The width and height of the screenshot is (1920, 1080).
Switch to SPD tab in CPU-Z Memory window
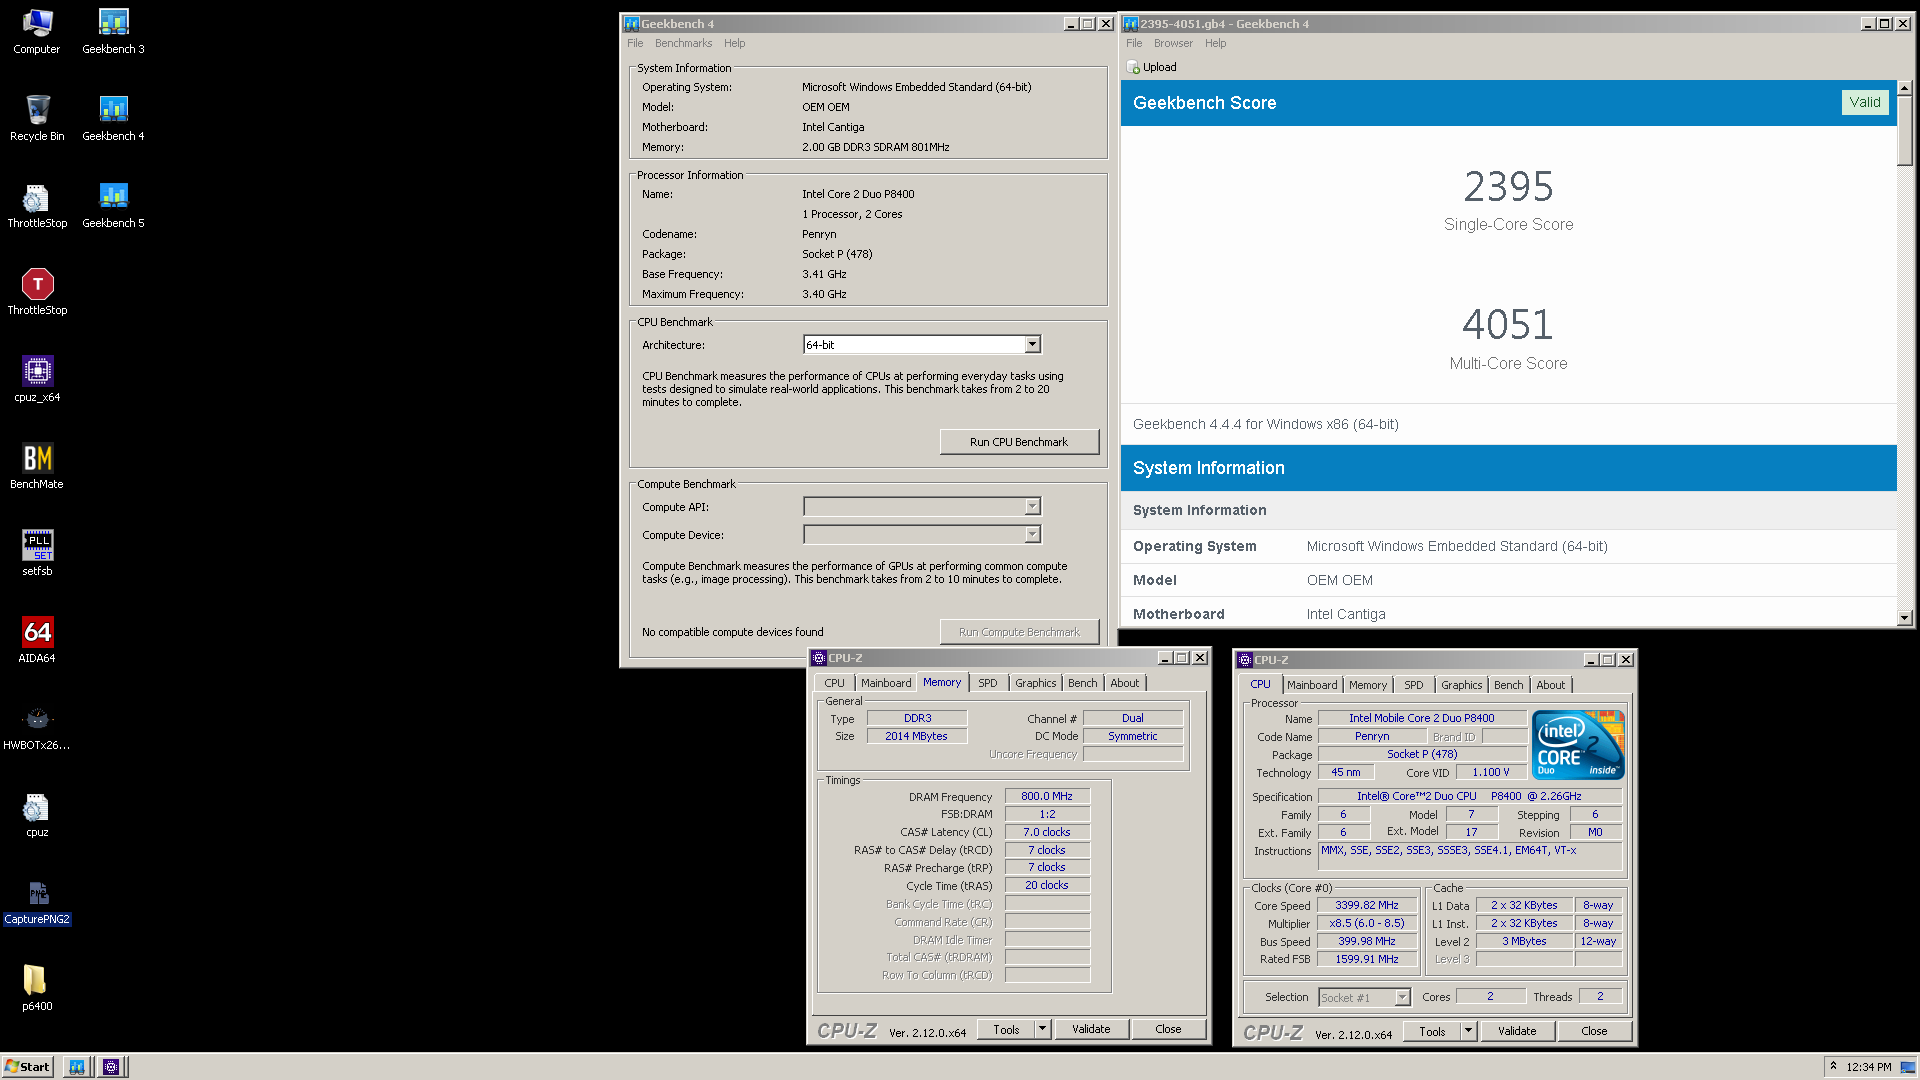tap(987, 683)
